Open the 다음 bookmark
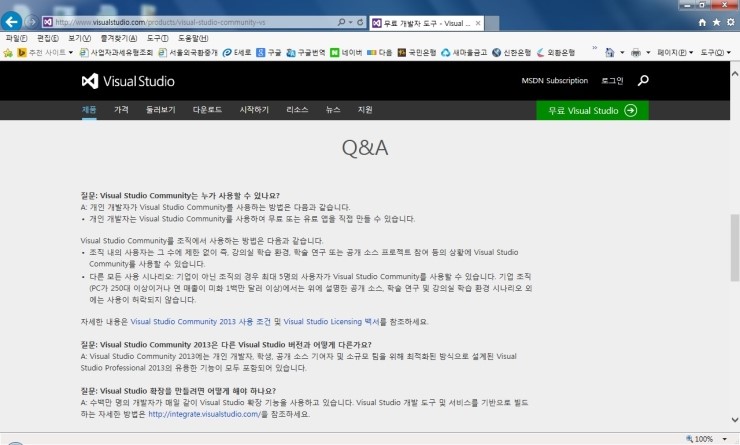 pyautogui.click(x=379, y=52)
